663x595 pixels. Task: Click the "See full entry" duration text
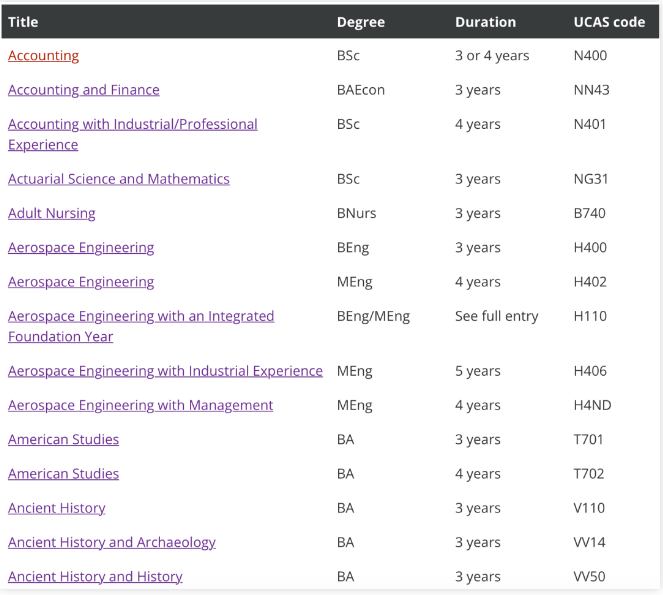[496, 316]
